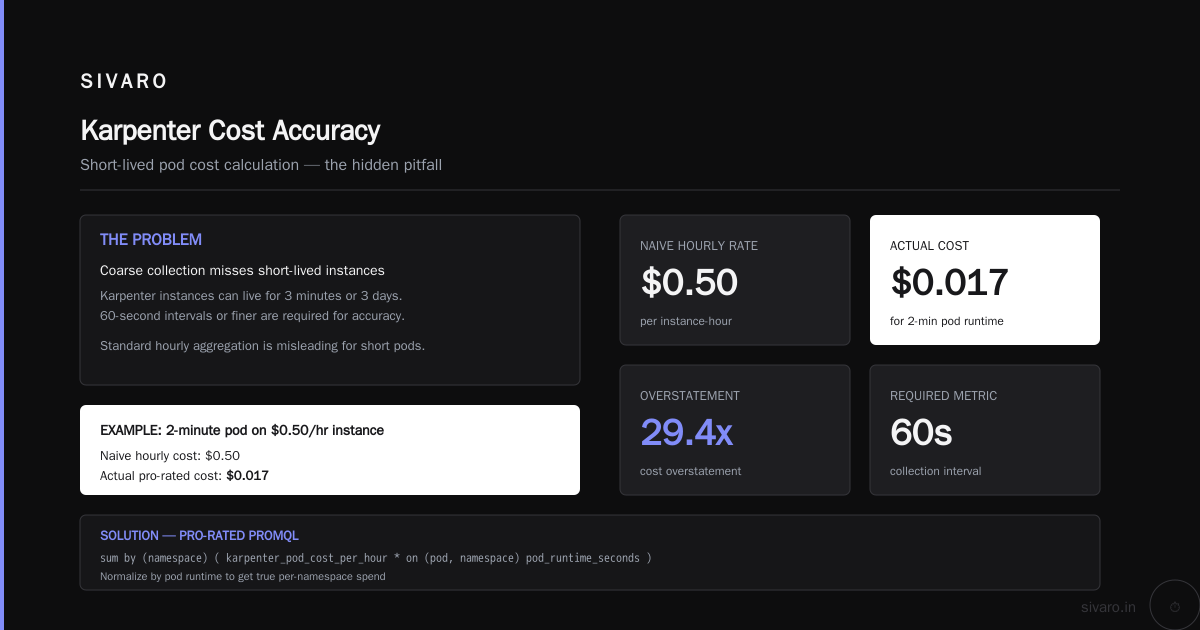This screenshot has height=630, width=1200.
Task: Click the "3 minutes or 3 days" sentence
Action: 251,296
